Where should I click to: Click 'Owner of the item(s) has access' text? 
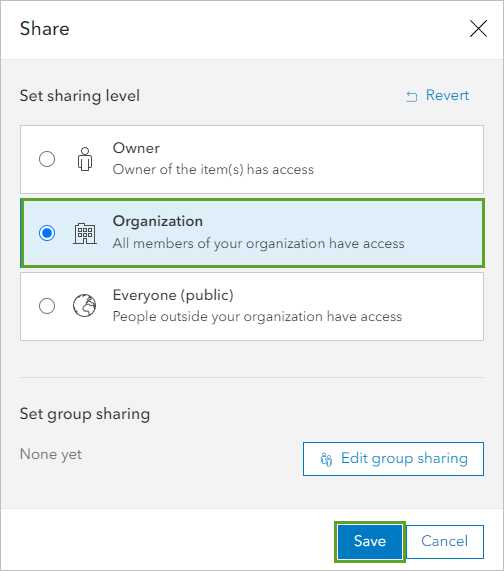pos(213,169)
